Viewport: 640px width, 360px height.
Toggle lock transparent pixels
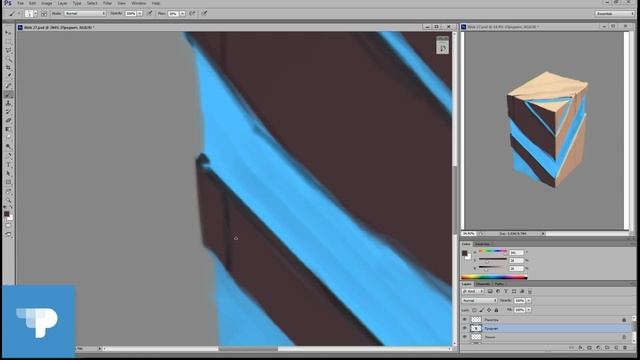474,310
